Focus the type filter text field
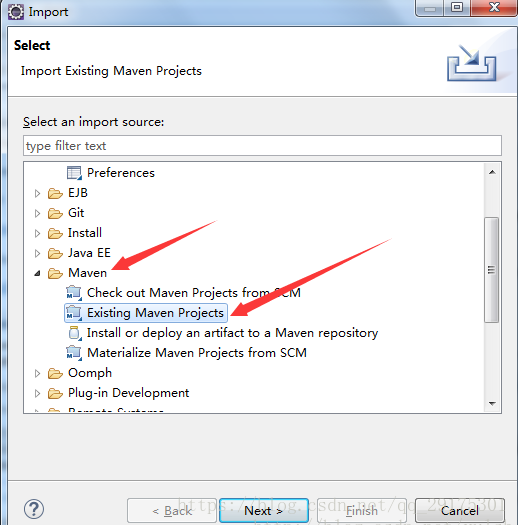This screenshot has height=525, width=518. [x=262, y=146]
